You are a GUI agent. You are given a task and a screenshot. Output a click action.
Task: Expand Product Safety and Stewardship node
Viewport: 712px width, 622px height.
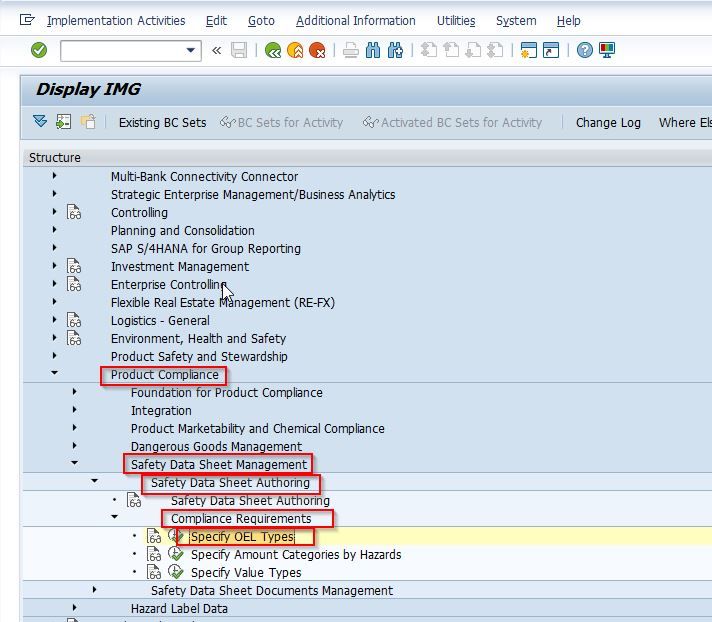54,355
